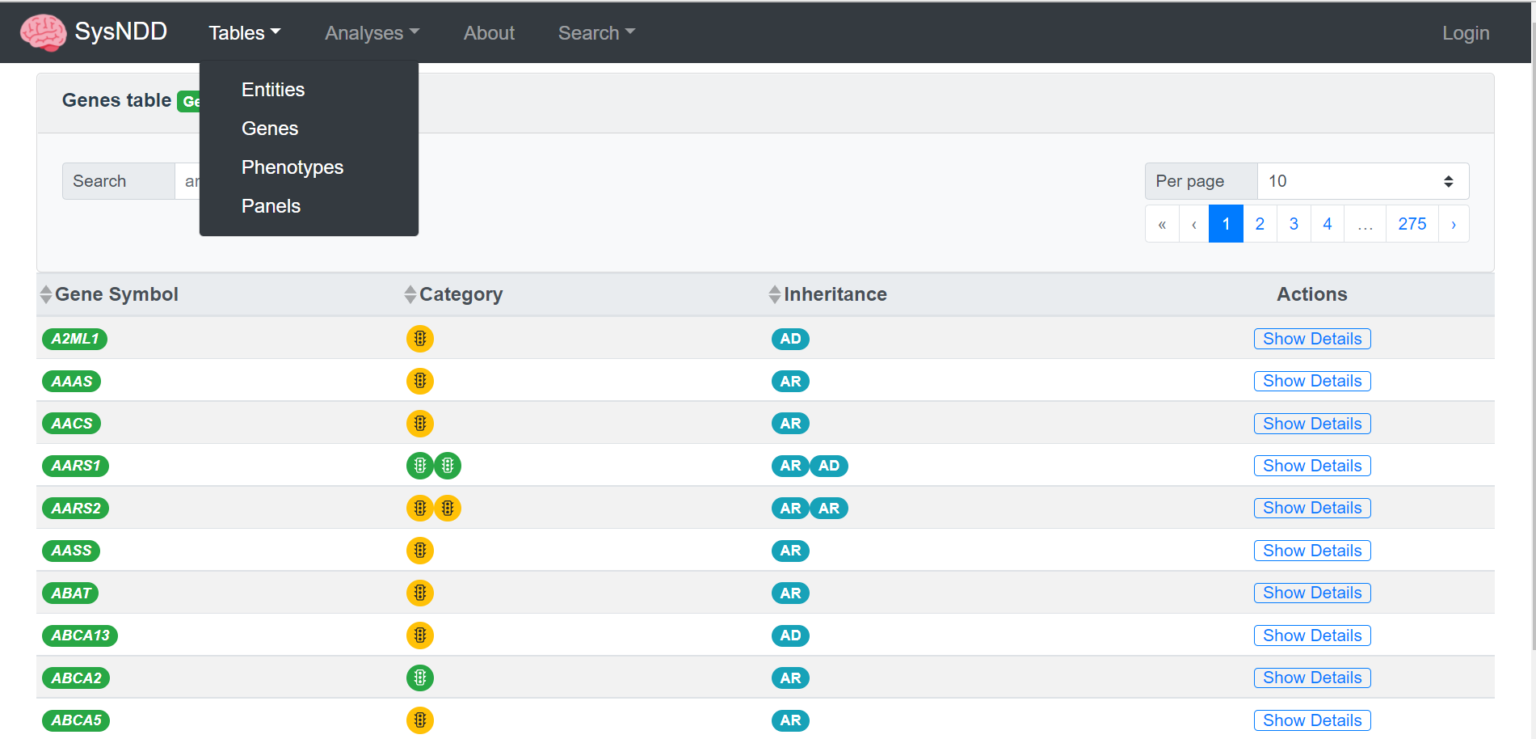Sort the Category column using sort arrows
This screenshot has width=1536, height=739.
(410, 295)
